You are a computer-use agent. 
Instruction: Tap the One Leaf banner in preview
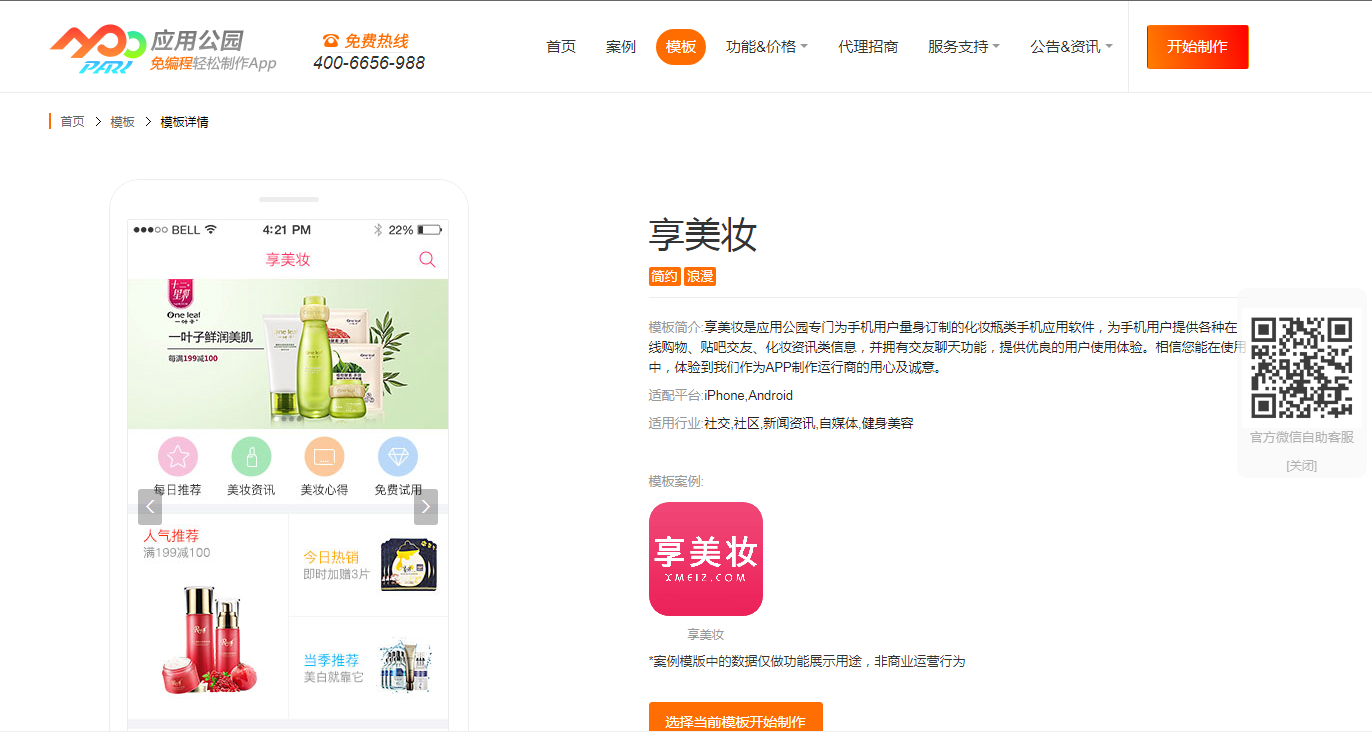click(288, 354)
